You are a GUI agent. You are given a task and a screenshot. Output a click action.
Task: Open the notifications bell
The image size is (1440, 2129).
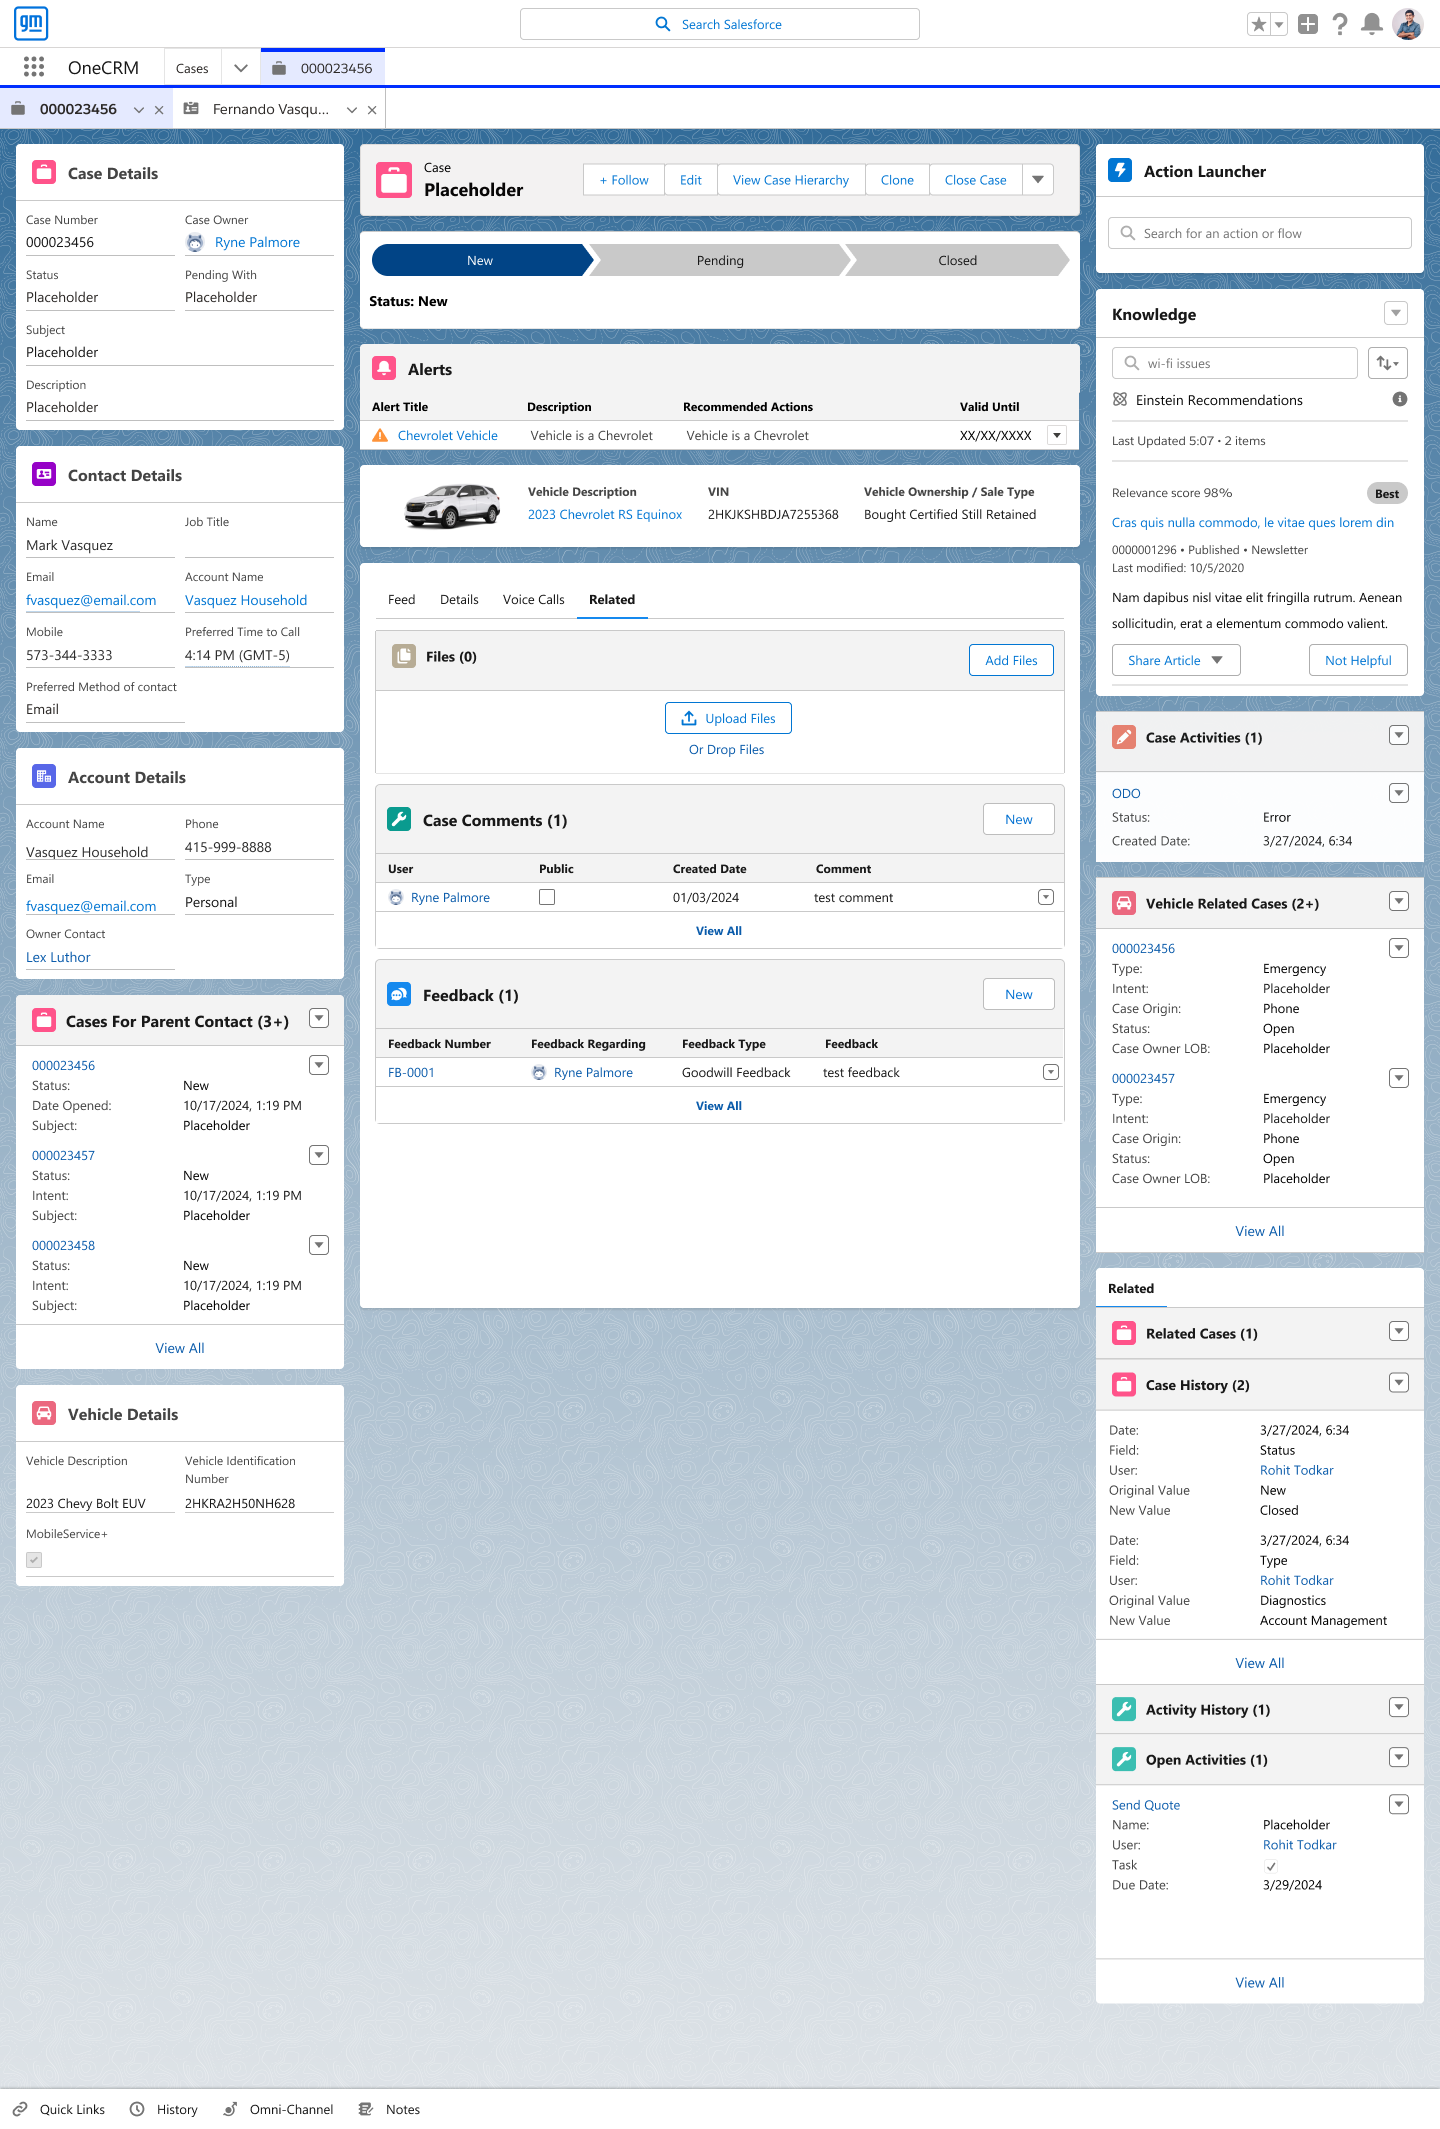(1372, 24)
